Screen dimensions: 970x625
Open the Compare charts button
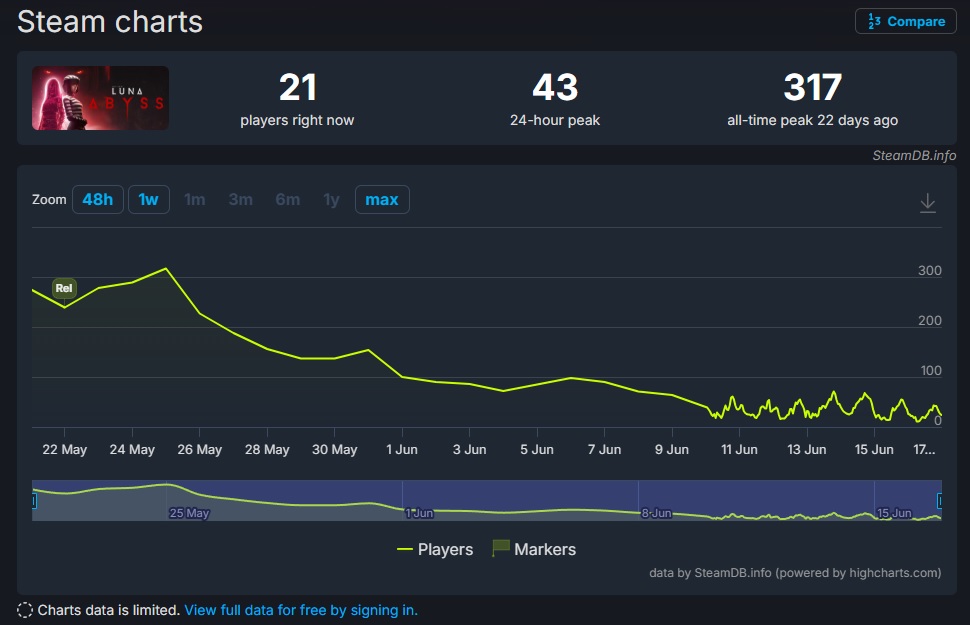pyautogui.click(x=906, y=21)
